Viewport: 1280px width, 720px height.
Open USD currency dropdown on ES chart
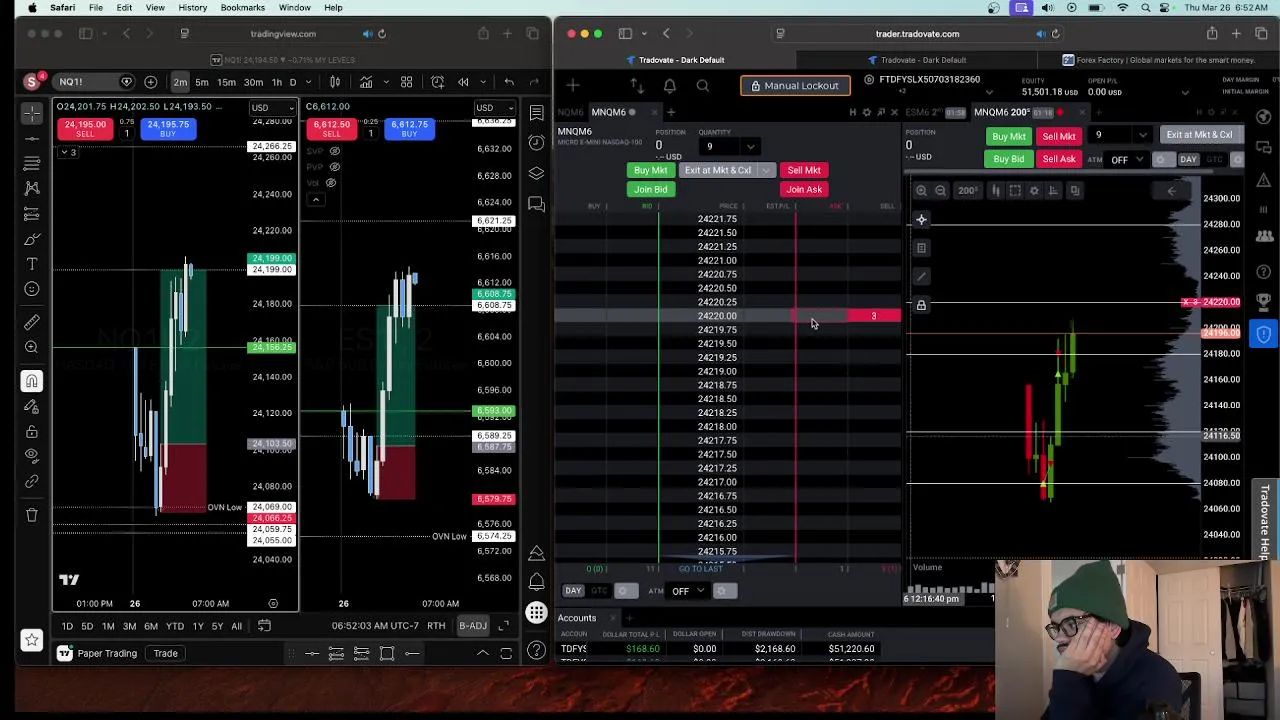tap(496, 108)
